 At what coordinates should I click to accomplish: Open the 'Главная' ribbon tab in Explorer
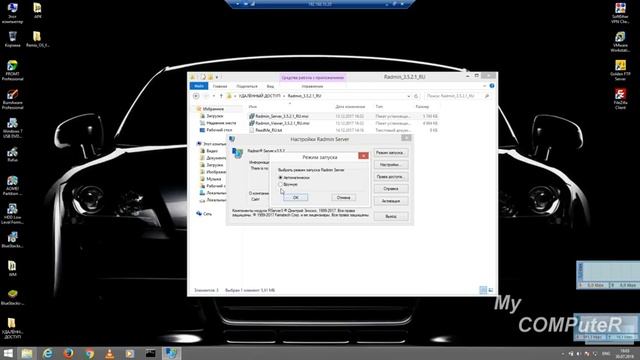[x=220, y=87]
